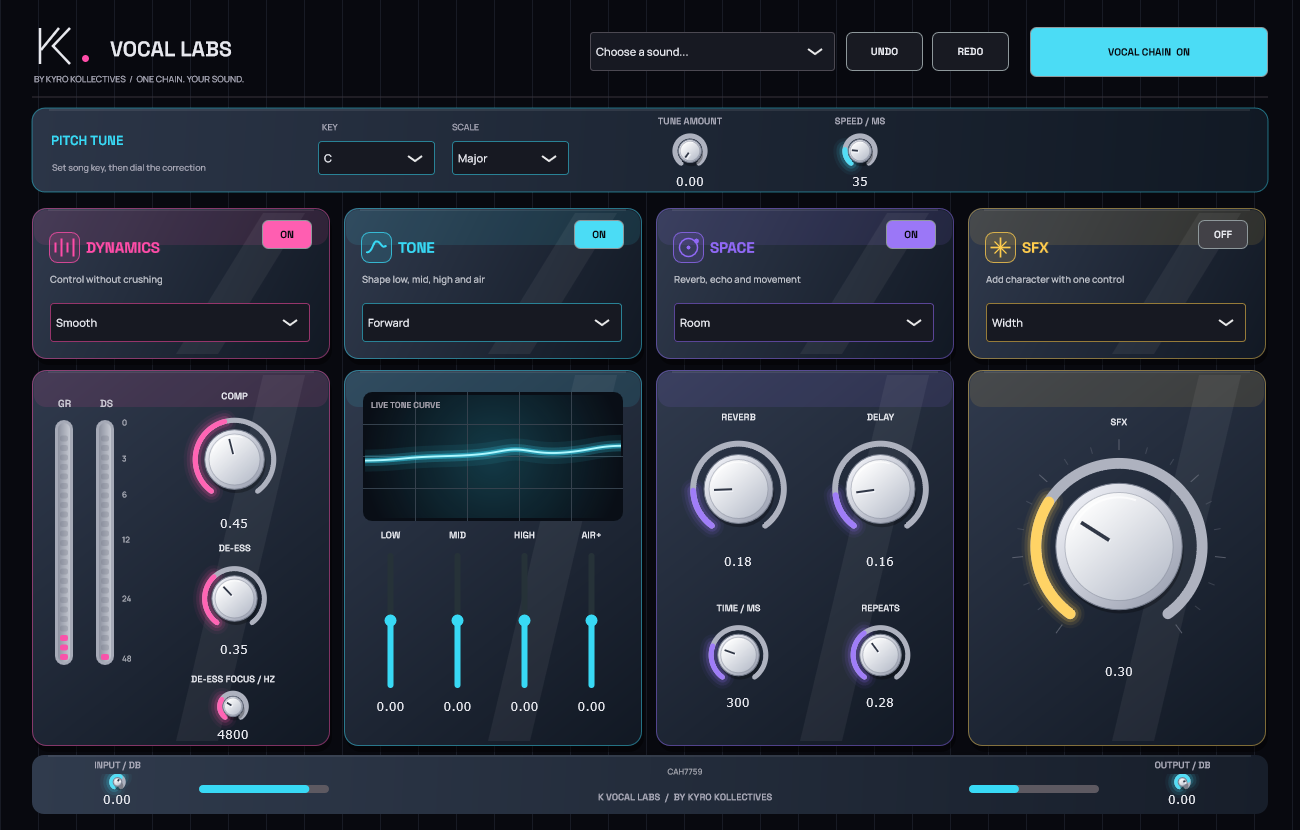Click the Pitch Tune heading

point(88,141)
